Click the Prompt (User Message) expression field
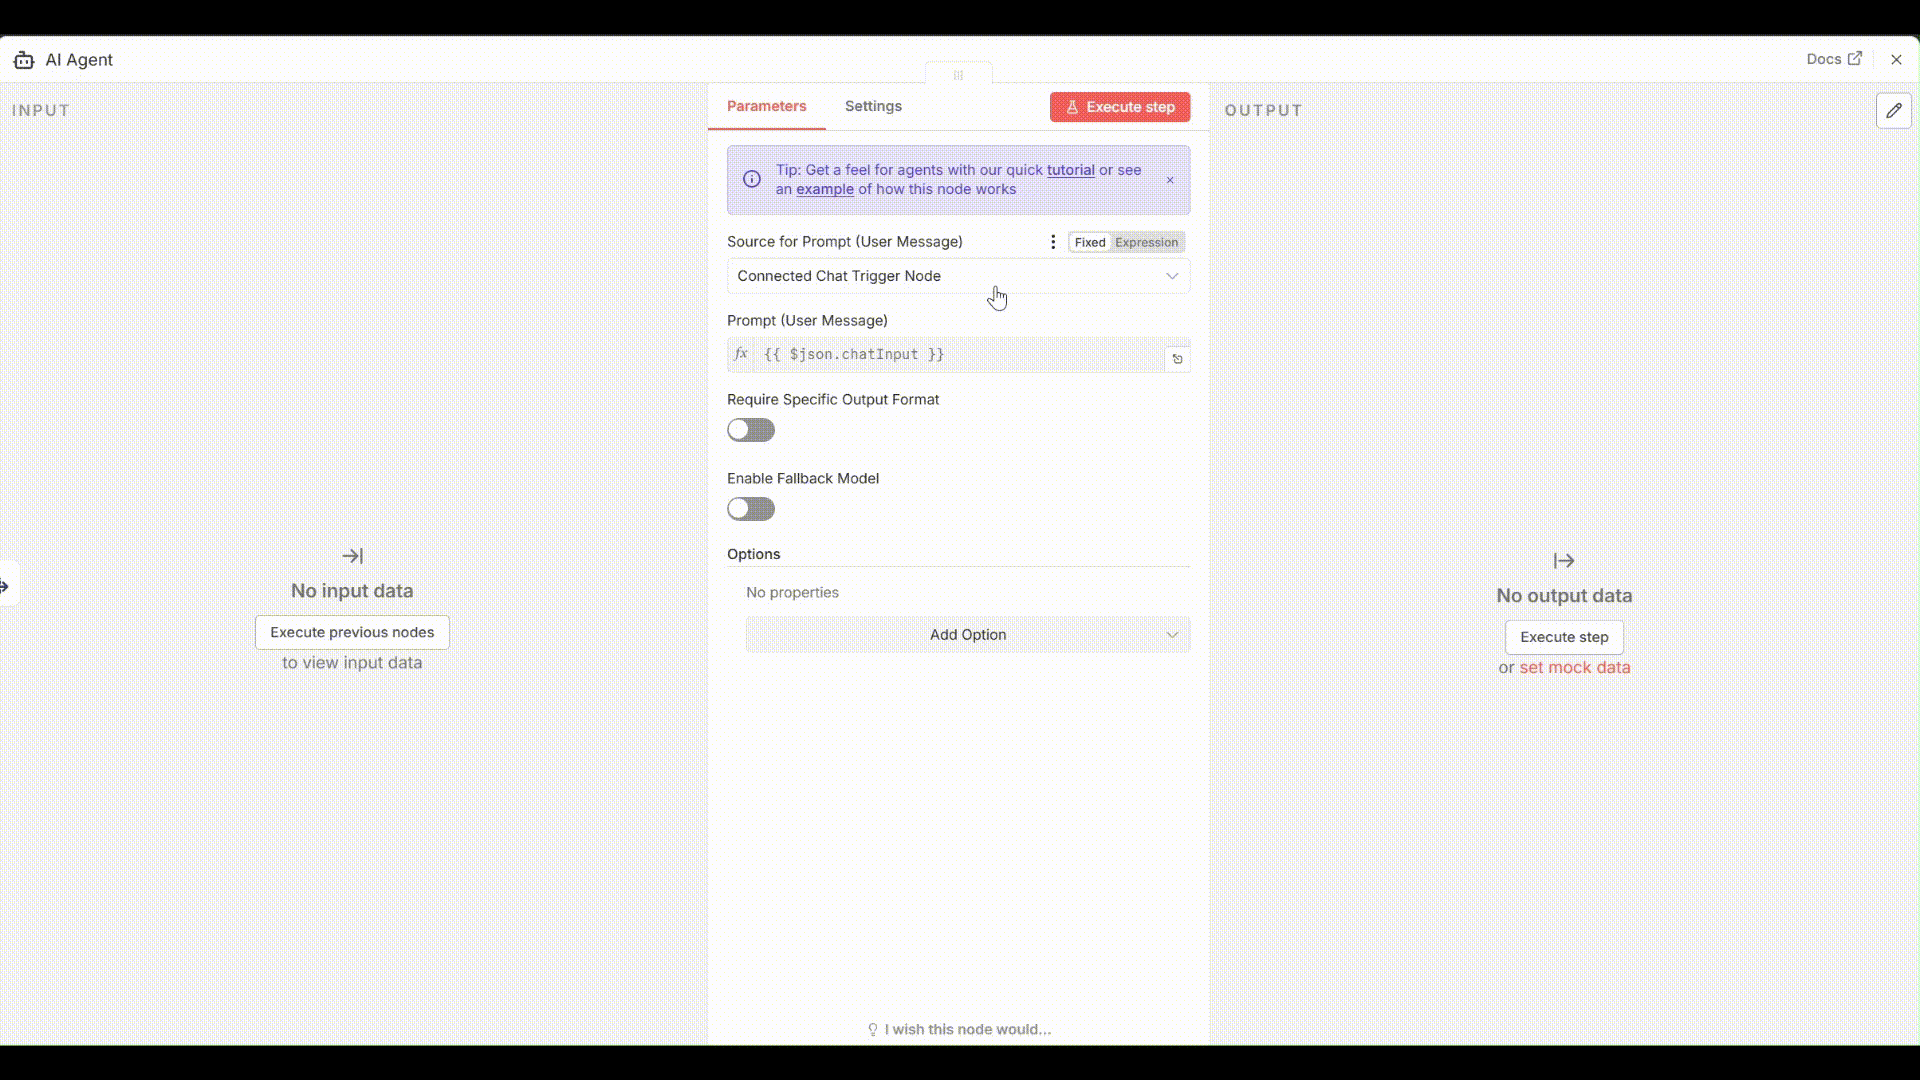This screenshot has width=1920, height=1080. click(958, 354)
